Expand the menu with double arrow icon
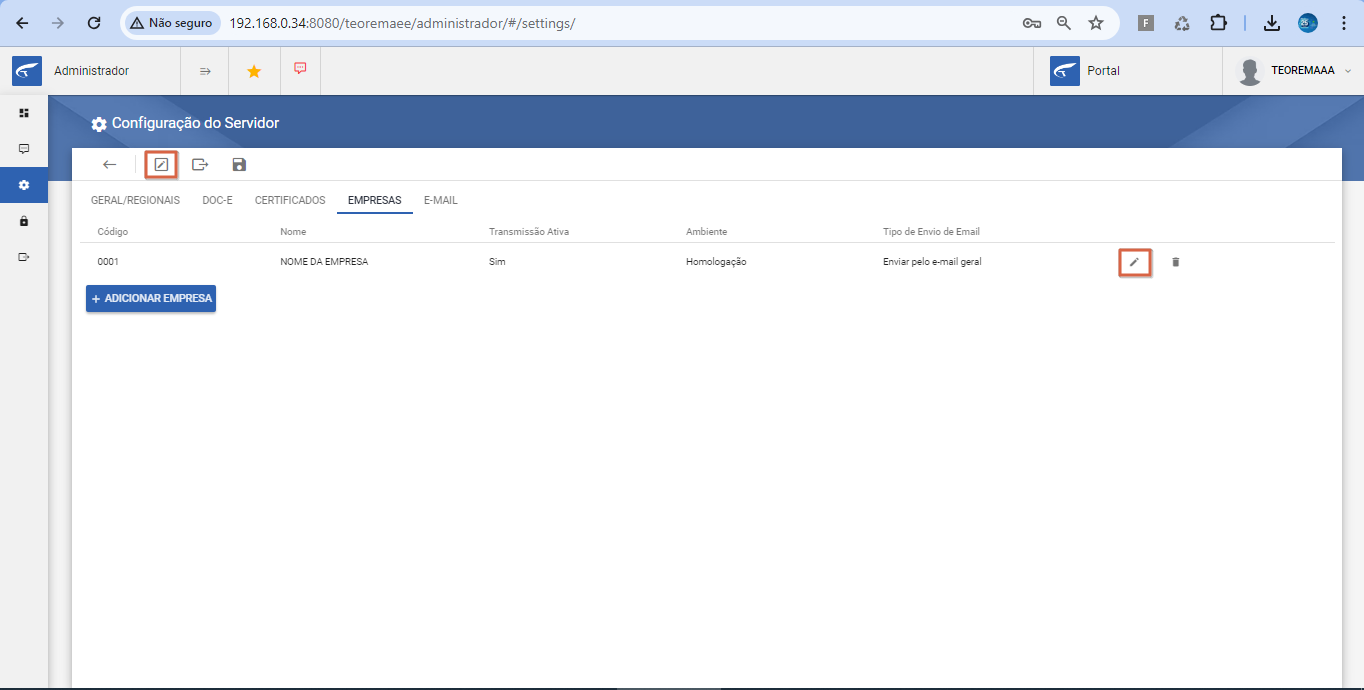Image resolution: width=1364 pixels, height=690 pixels. (x=205, y=71)
